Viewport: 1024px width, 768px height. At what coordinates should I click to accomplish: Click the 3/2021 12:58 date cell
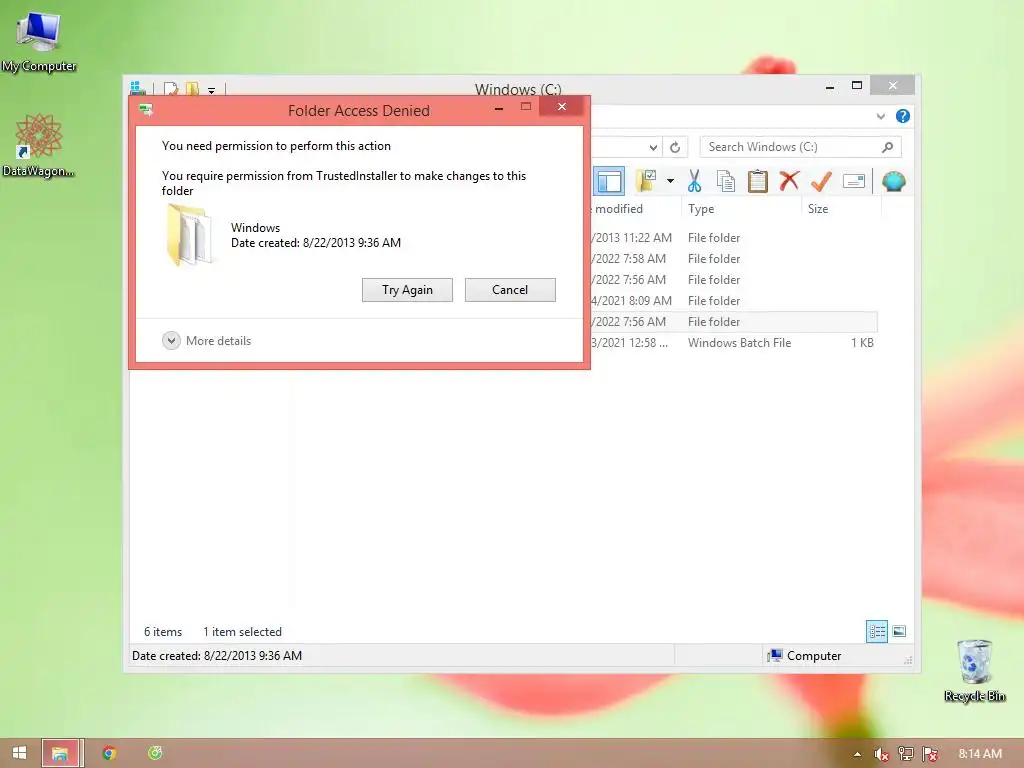[630, 343]
